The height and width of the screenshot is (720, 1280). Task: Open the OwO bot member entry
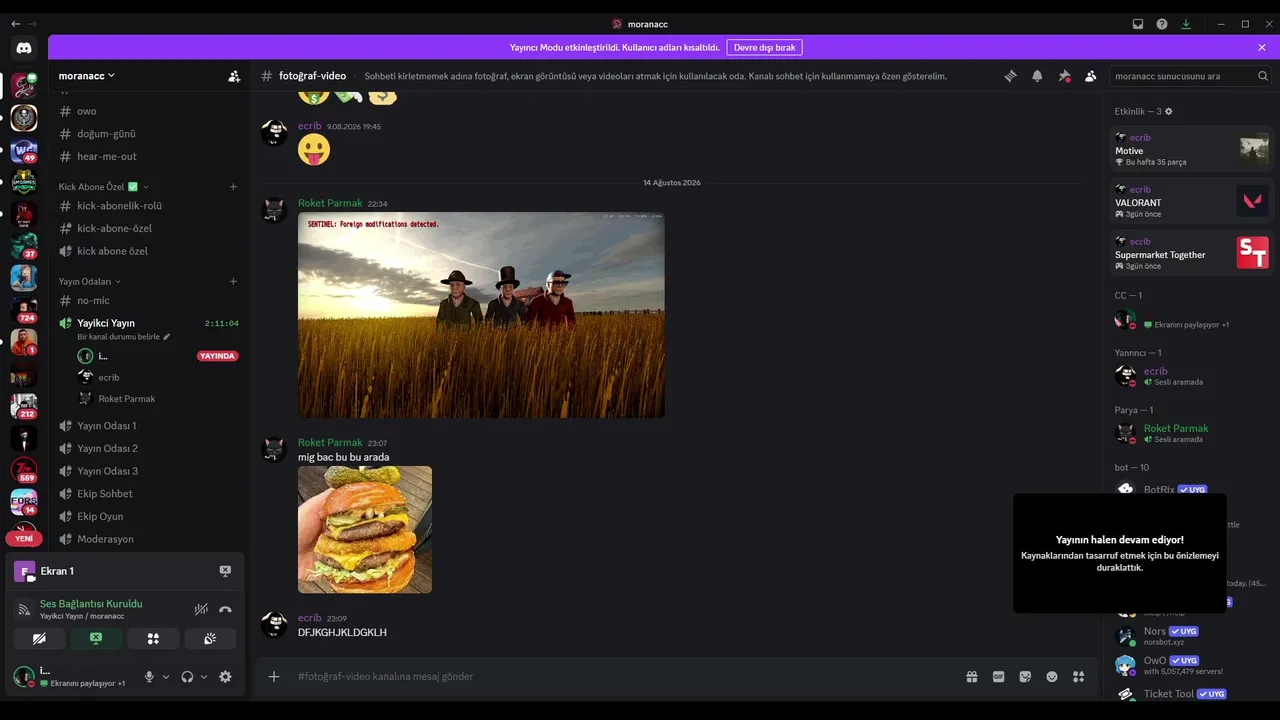tap(1191, 665)
